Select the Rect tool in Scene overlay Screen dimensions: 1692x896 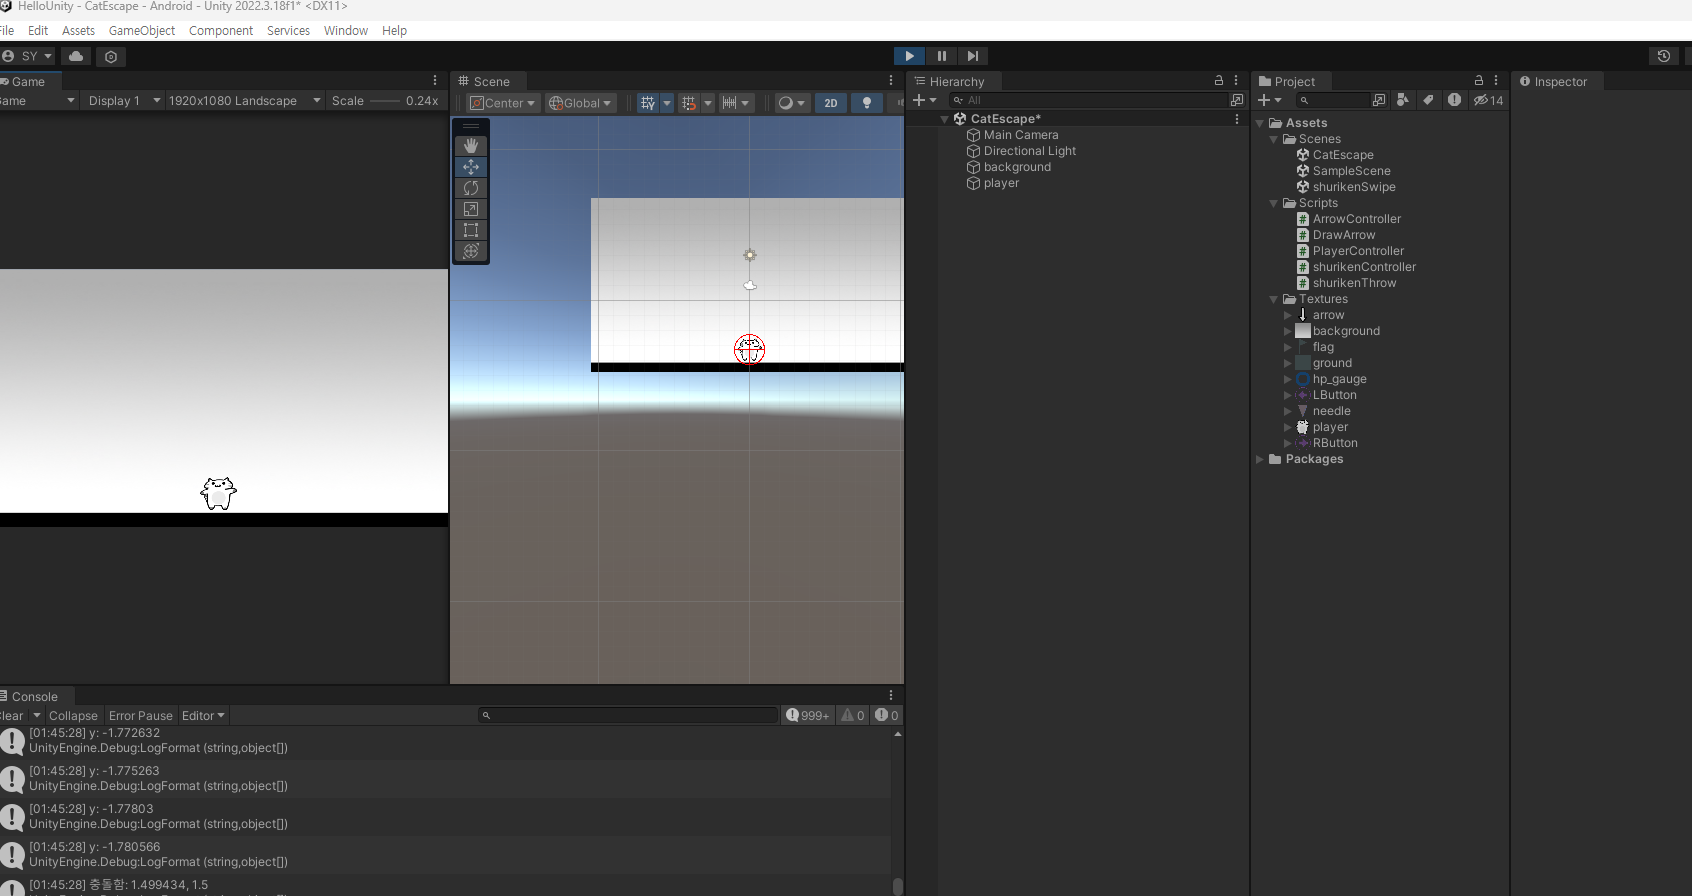point(471,230)
